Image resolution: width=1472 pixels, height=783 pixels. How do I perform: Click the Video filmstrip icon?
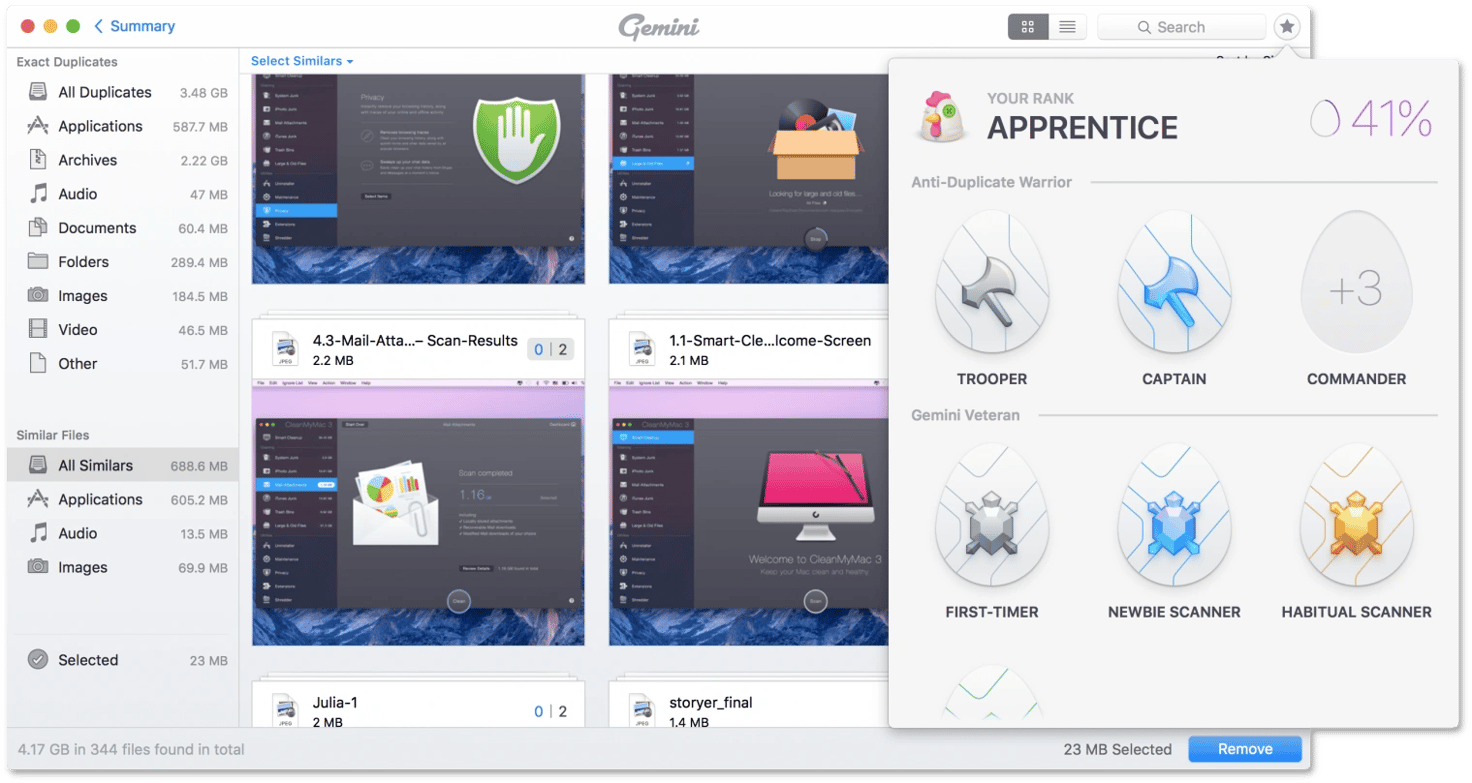click(38, 330)
